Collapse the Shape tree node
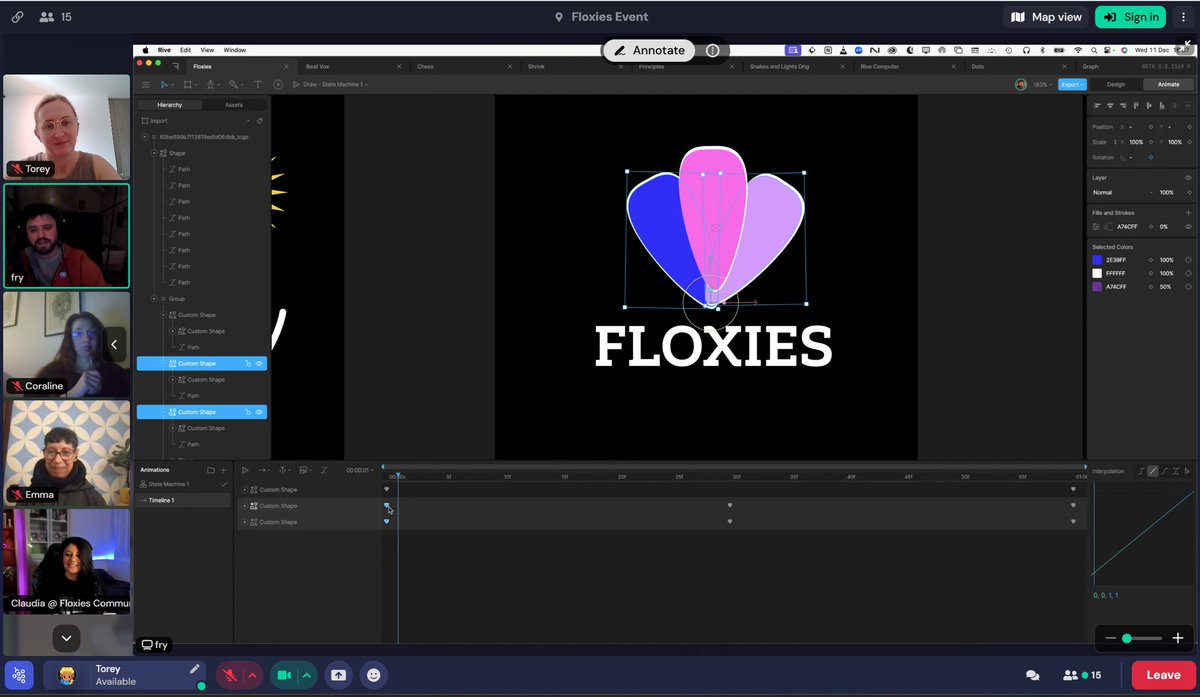The image size is (1200, 697). [154, 153]
